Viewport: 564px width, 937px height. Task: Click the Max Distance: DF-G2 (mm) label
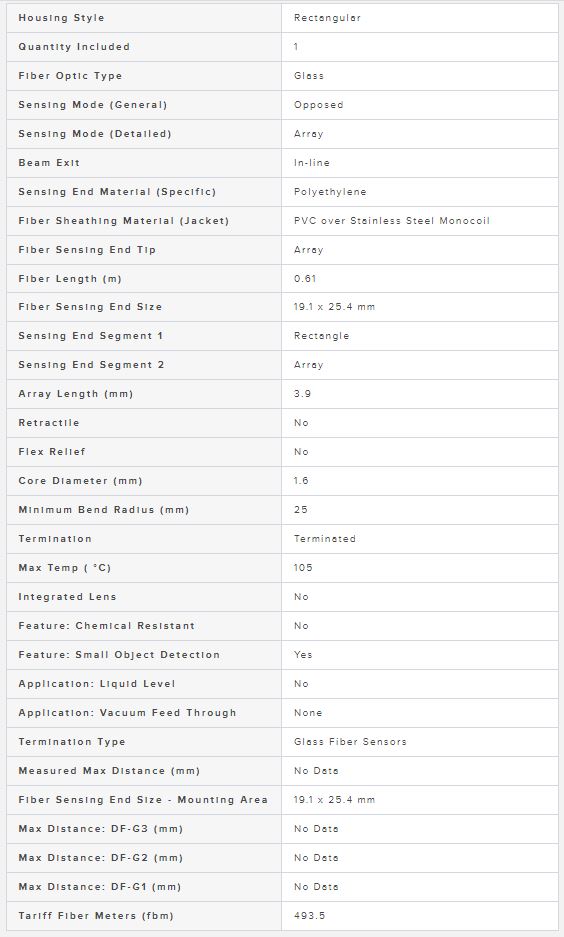(x=100, y=858)
